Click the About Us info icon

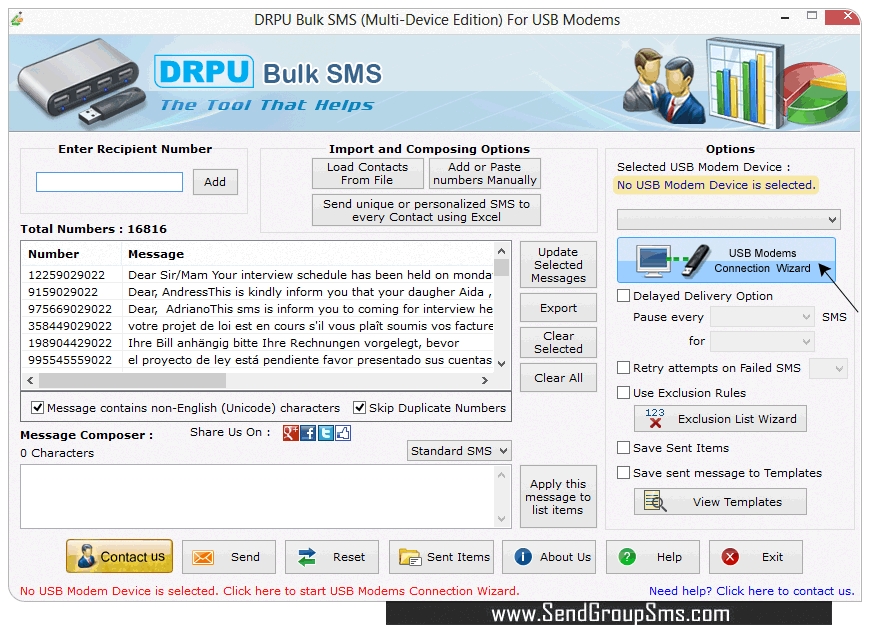tap(523, 556)
